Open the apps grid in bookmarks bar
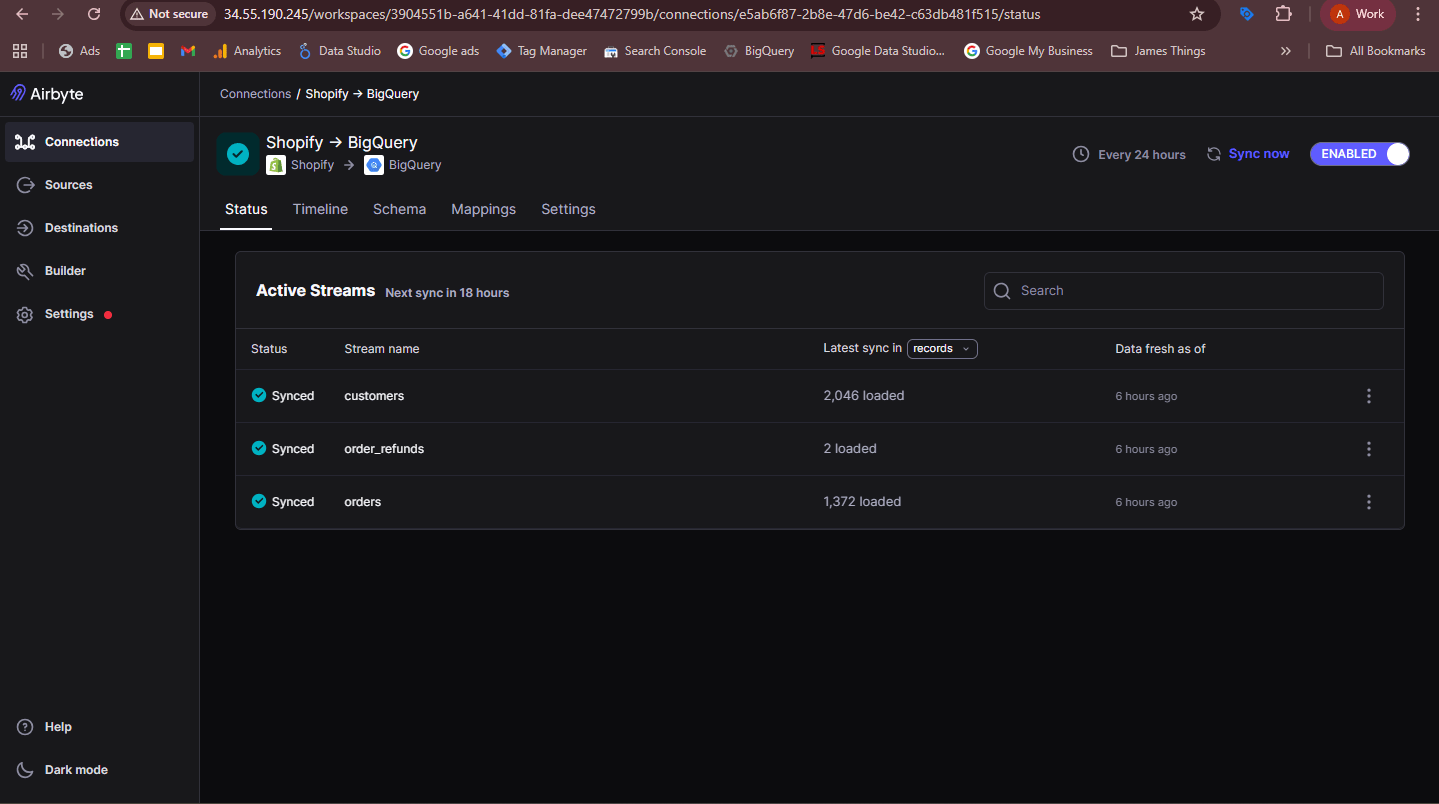Screen dimensions: 1439x804 click(x=20, y=51)
